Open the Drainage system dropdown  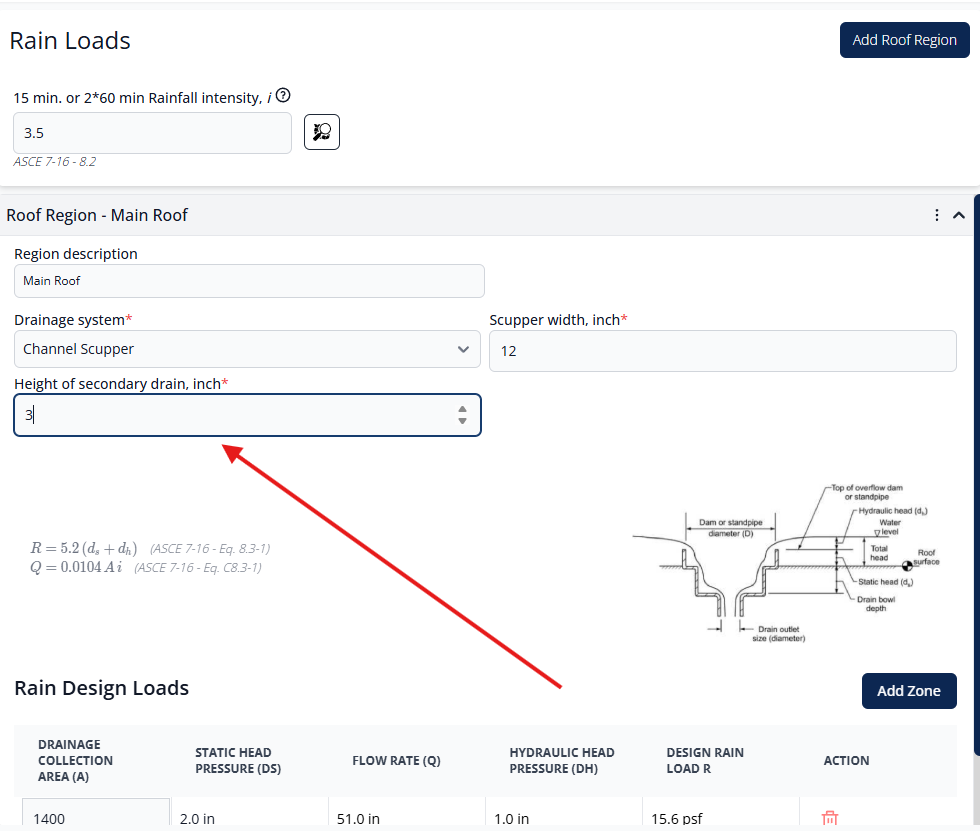[x=248, y=349]
